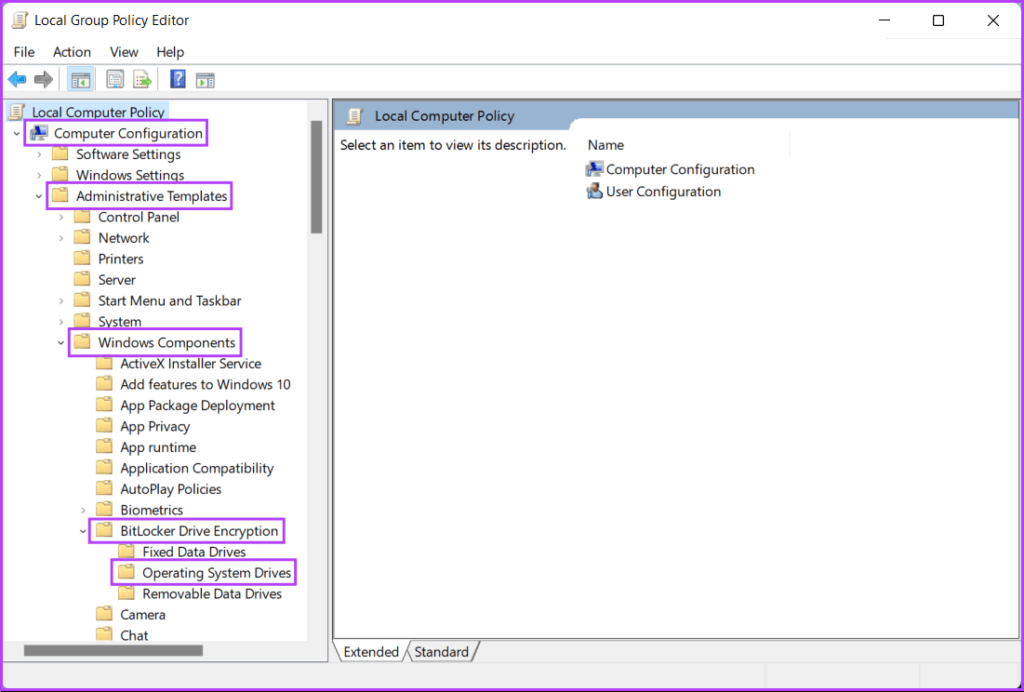Click the gray Forward arrow toolbar icon

coord(43,80)
